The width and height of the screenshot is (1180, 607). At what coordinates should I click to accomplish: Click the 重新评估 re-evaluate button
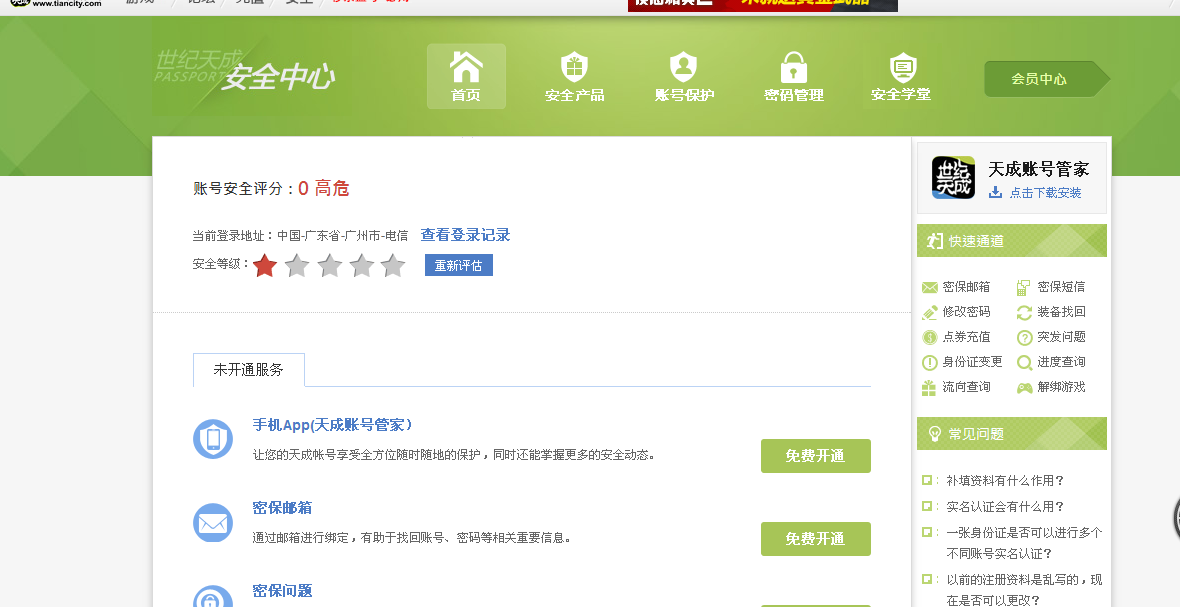coord(458,266)
